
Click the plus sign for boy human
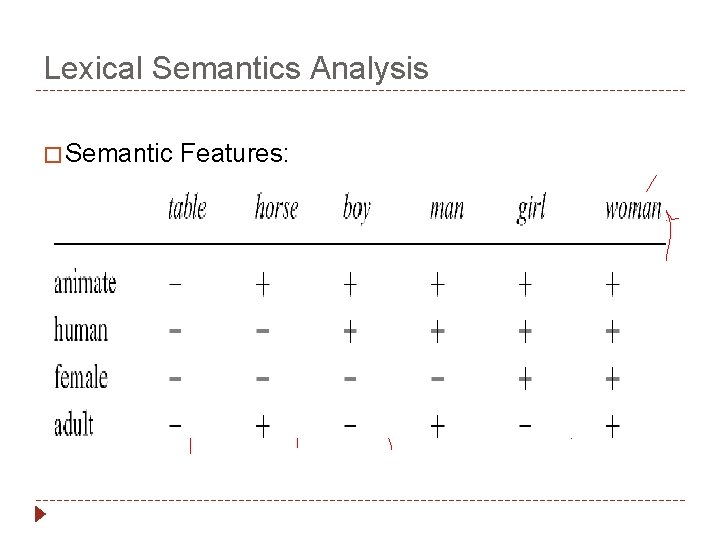(350, 331)
